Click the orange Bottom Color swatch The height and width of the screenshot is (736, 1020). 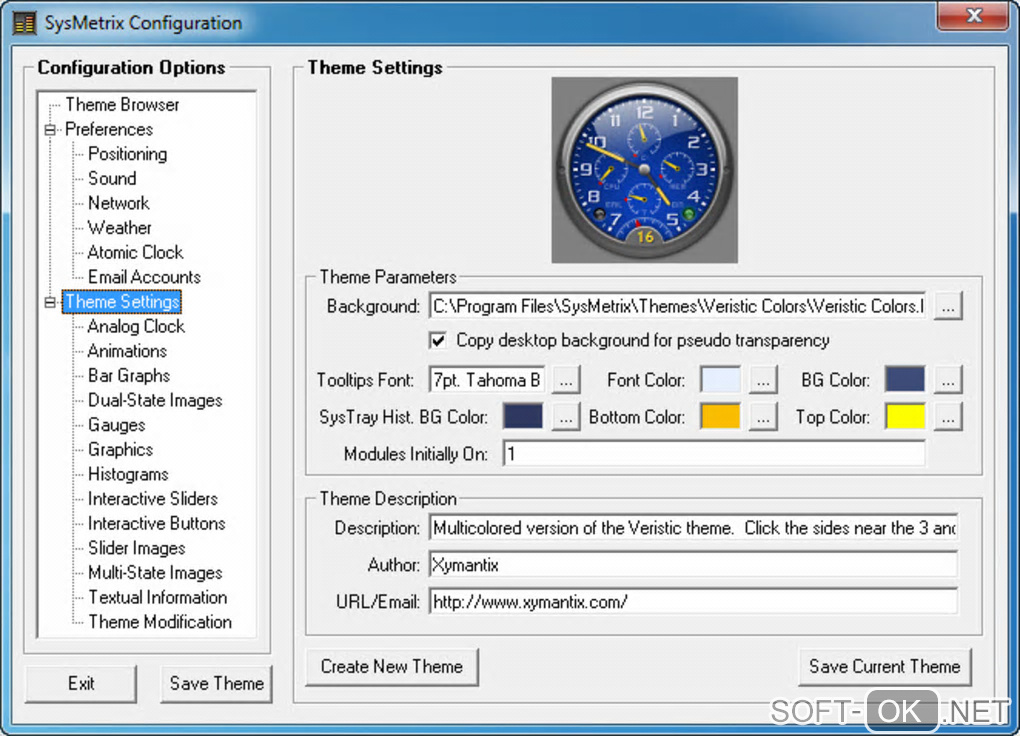(720, 416)
